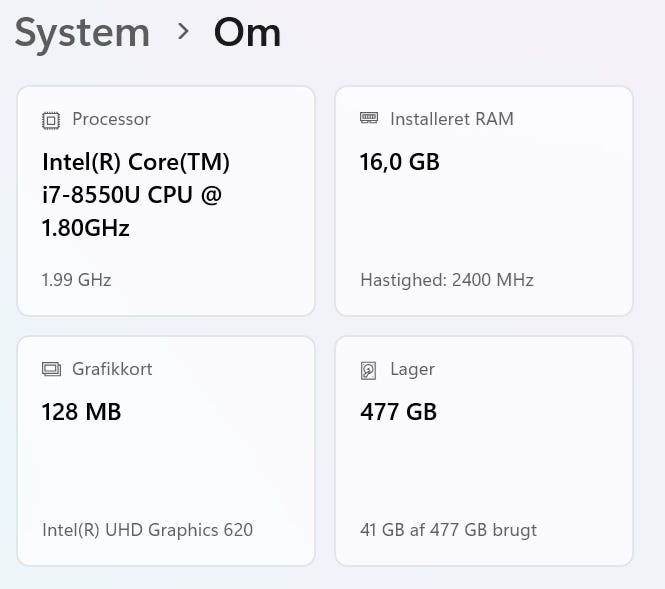
Task: Click the 128 MB graphics memory value
Action: (x=82, y=412)
